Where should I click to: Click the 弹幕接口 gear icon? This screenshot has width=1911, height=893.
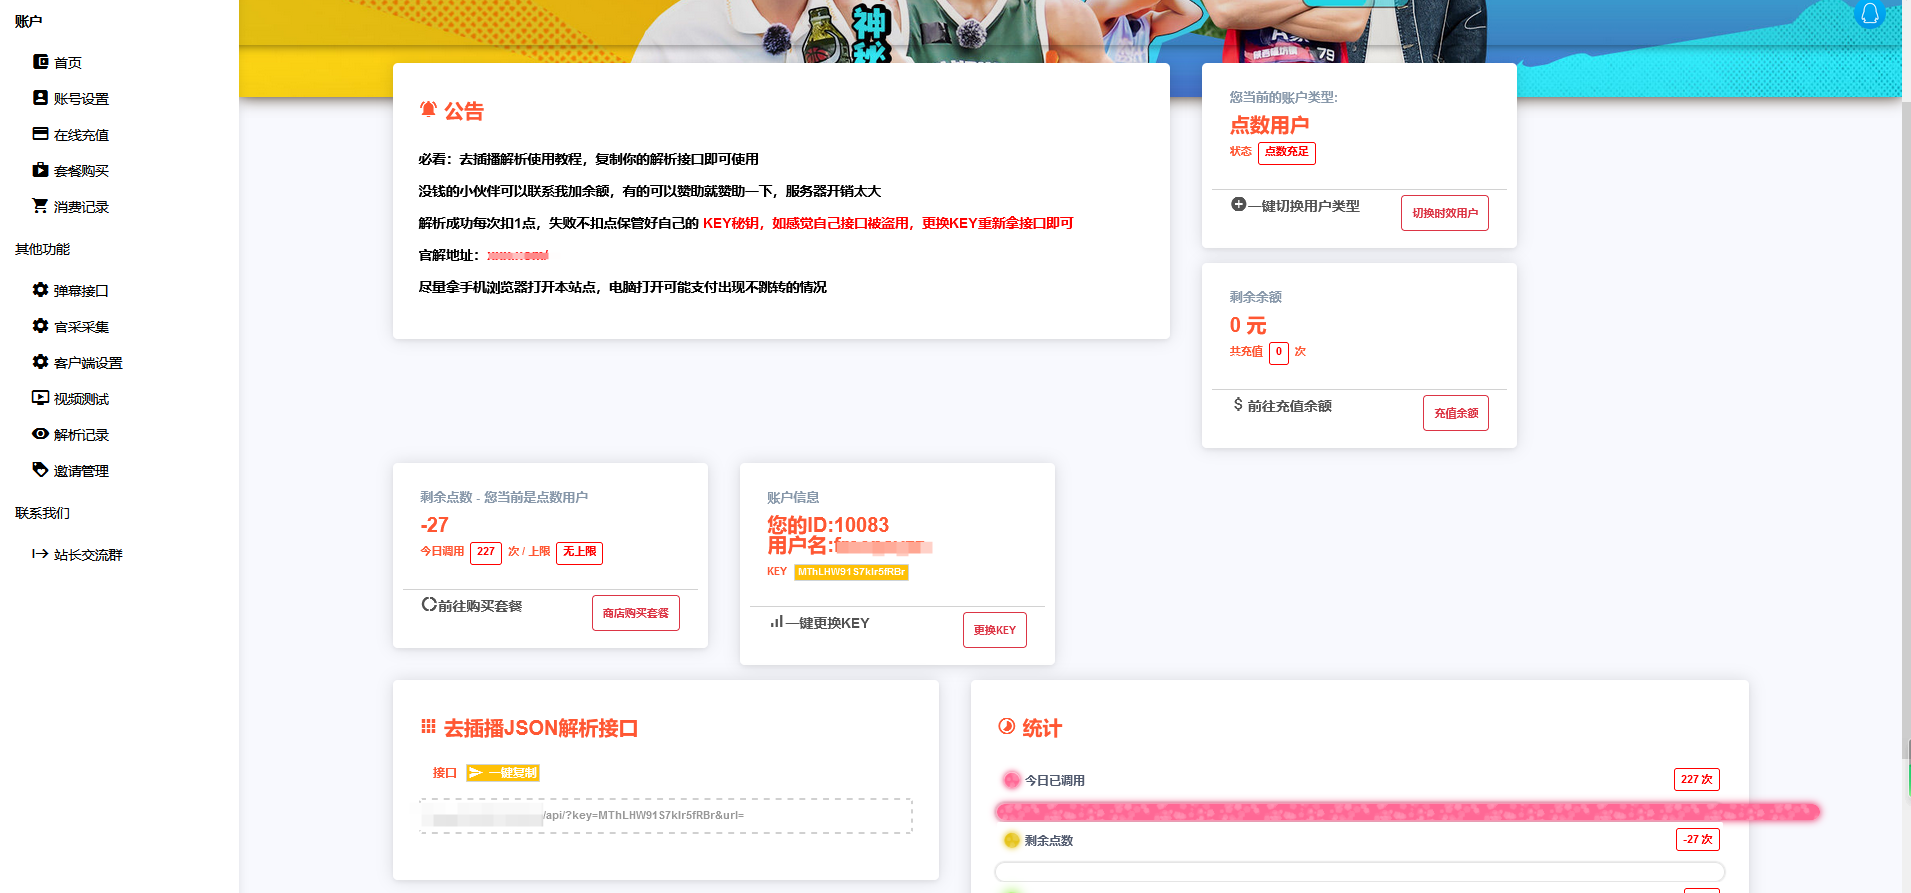coord(40,290)
